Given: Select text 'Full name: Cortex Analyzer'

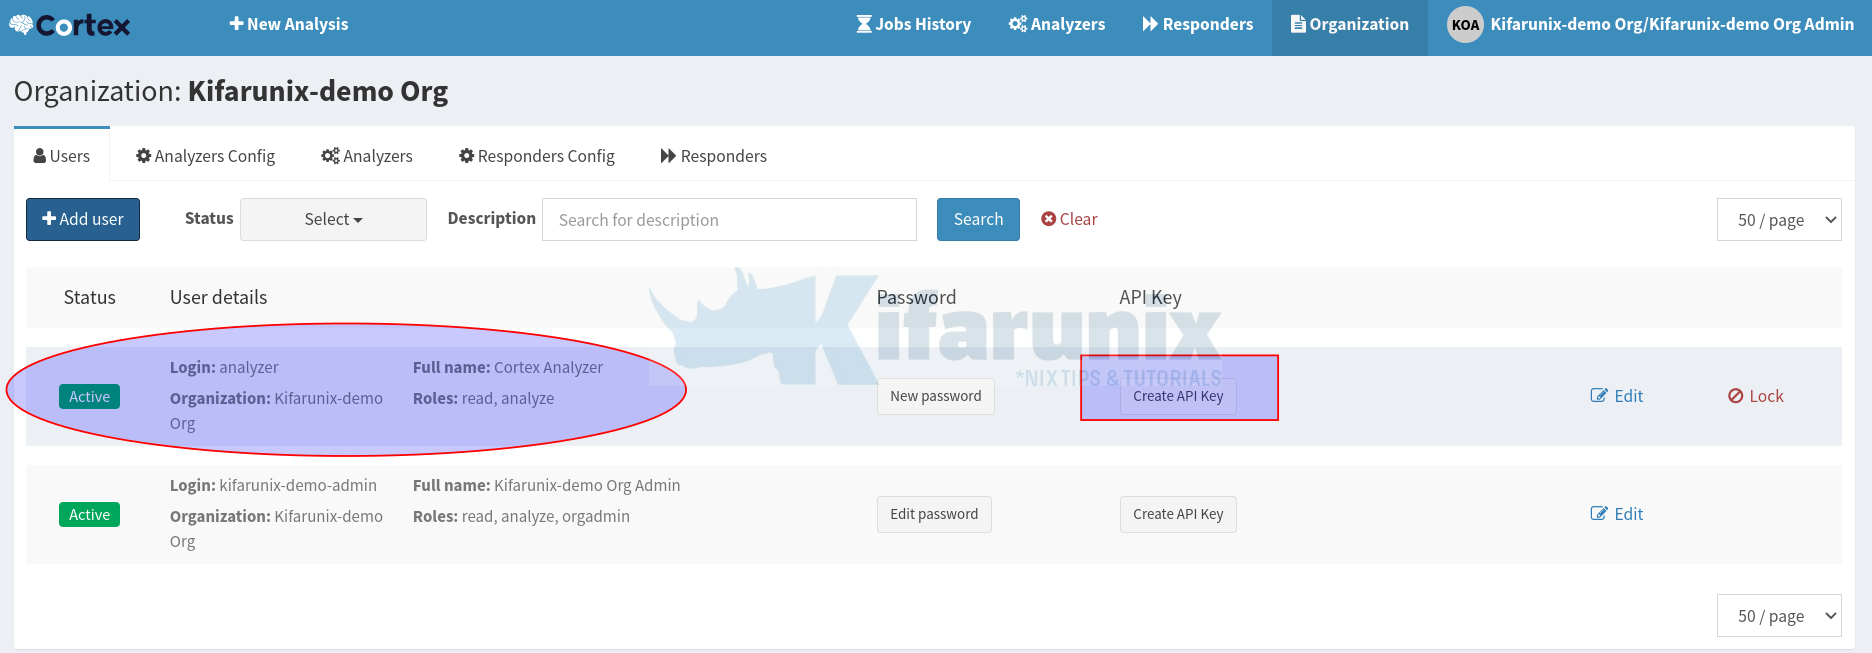Looking at the screenshot, I should [508, 367].
